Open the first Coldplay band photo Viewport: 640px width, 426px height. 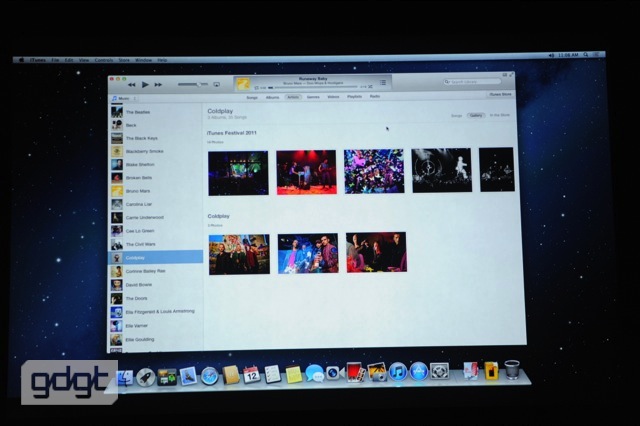click(x=239, y=254)
